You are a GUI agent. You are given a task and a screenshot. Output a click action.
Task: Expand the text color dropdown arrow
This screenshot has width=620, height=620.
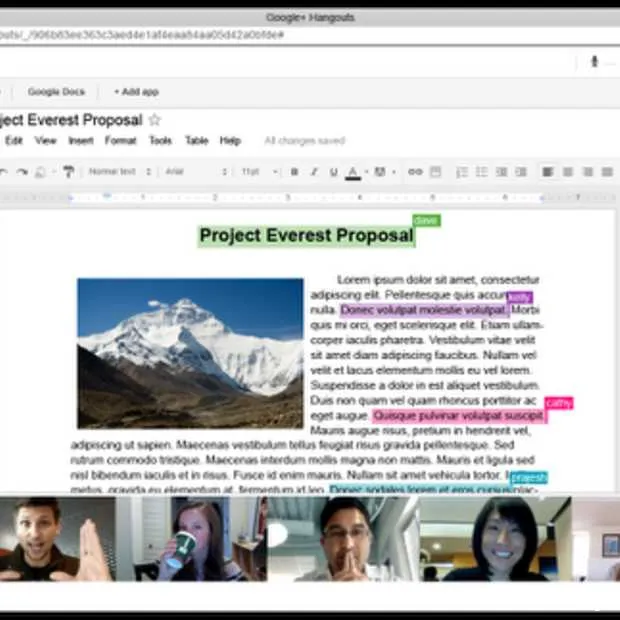point(367,172)
